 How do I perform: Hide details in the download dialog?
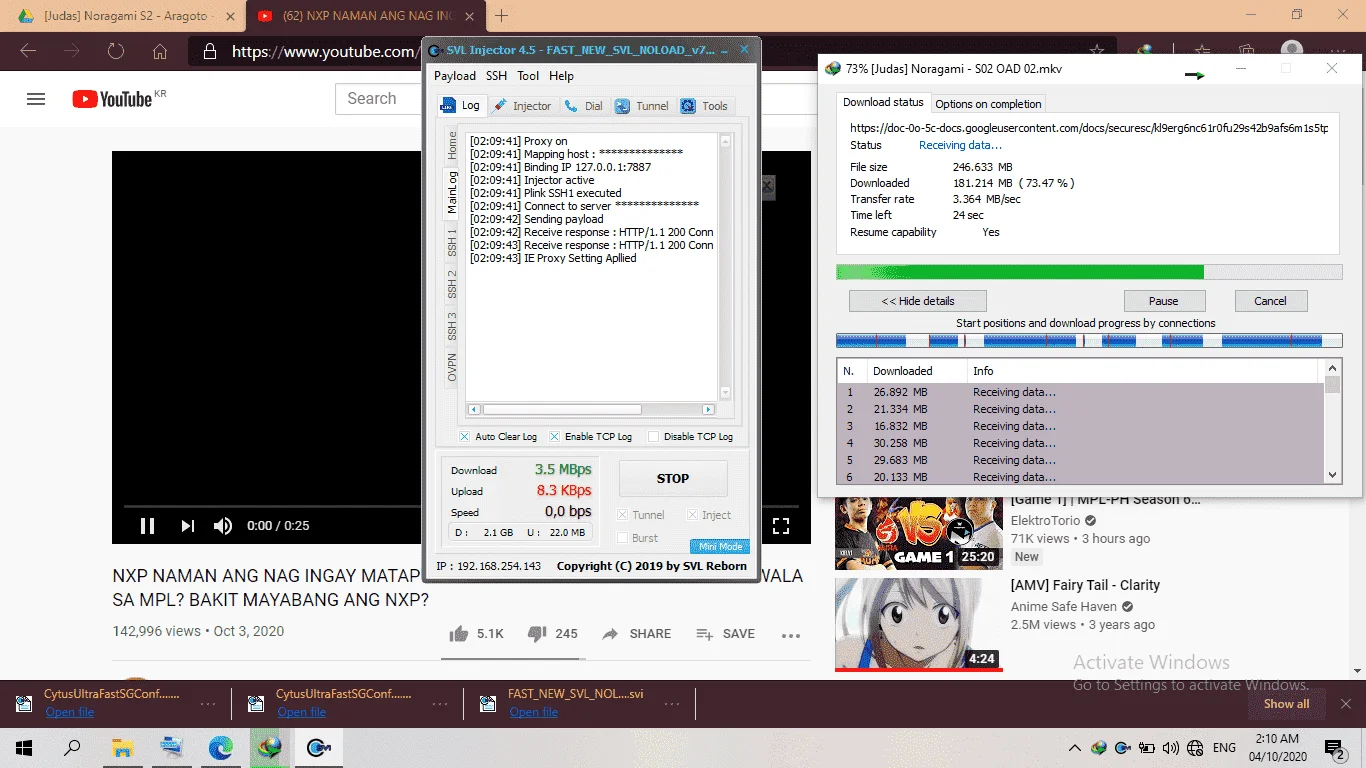(918, 301)
